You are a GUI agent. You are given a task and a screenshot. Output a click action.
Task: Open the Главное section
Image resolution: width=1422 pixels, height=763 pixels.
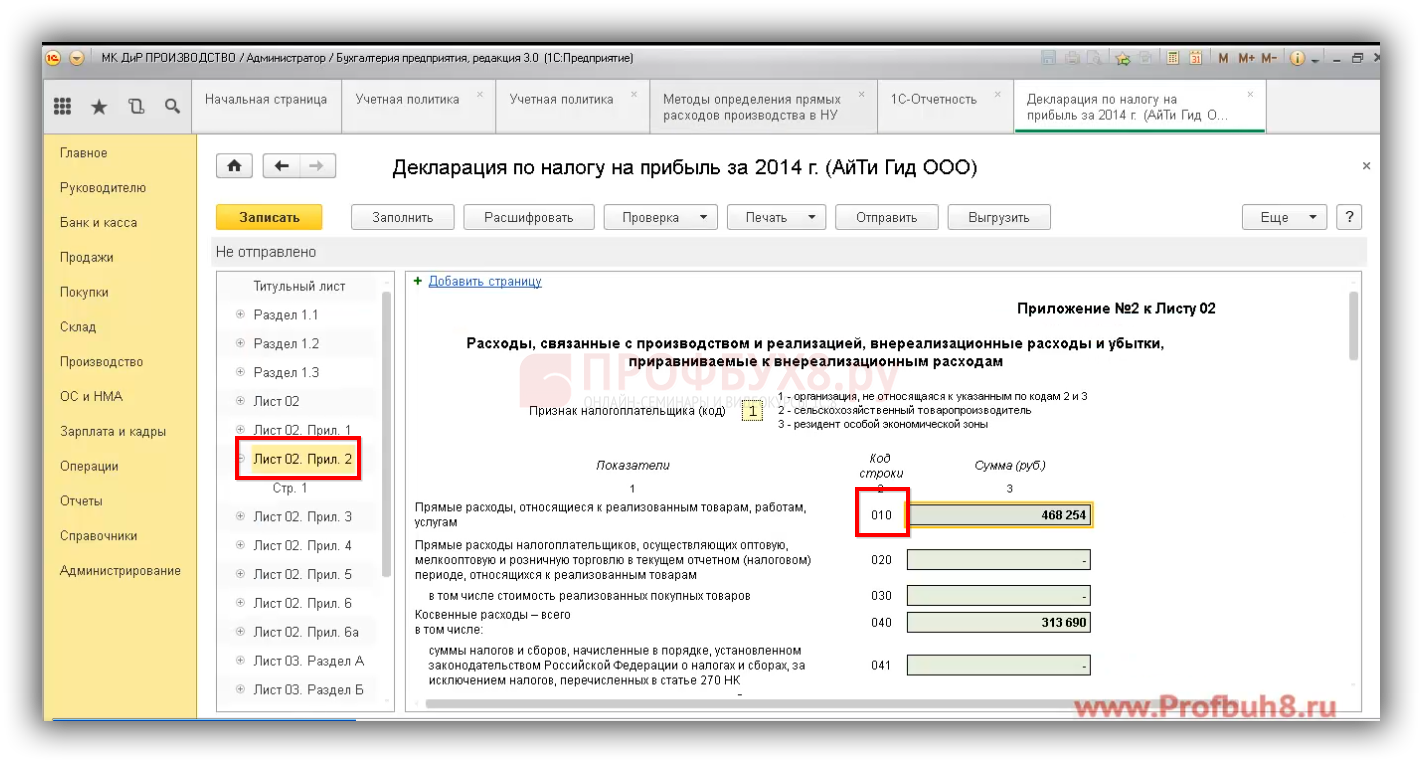click(84, 153)
